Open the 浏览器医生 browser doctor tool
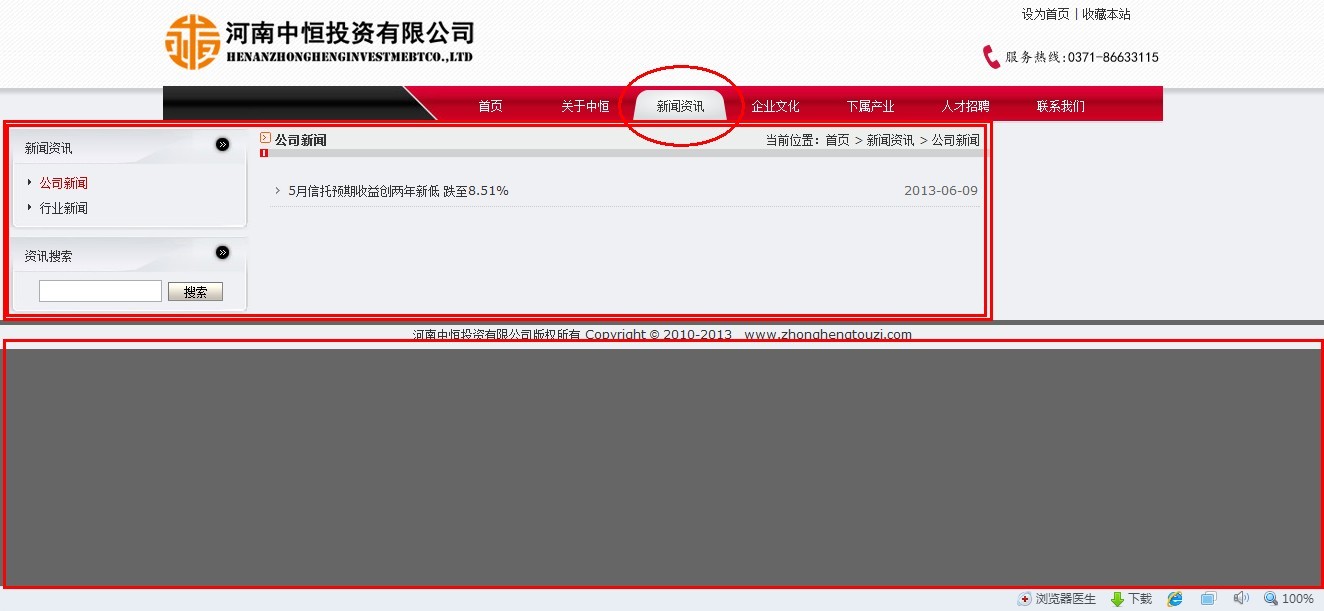This screenshot has width=1324, height=611. pos(1057,599)
